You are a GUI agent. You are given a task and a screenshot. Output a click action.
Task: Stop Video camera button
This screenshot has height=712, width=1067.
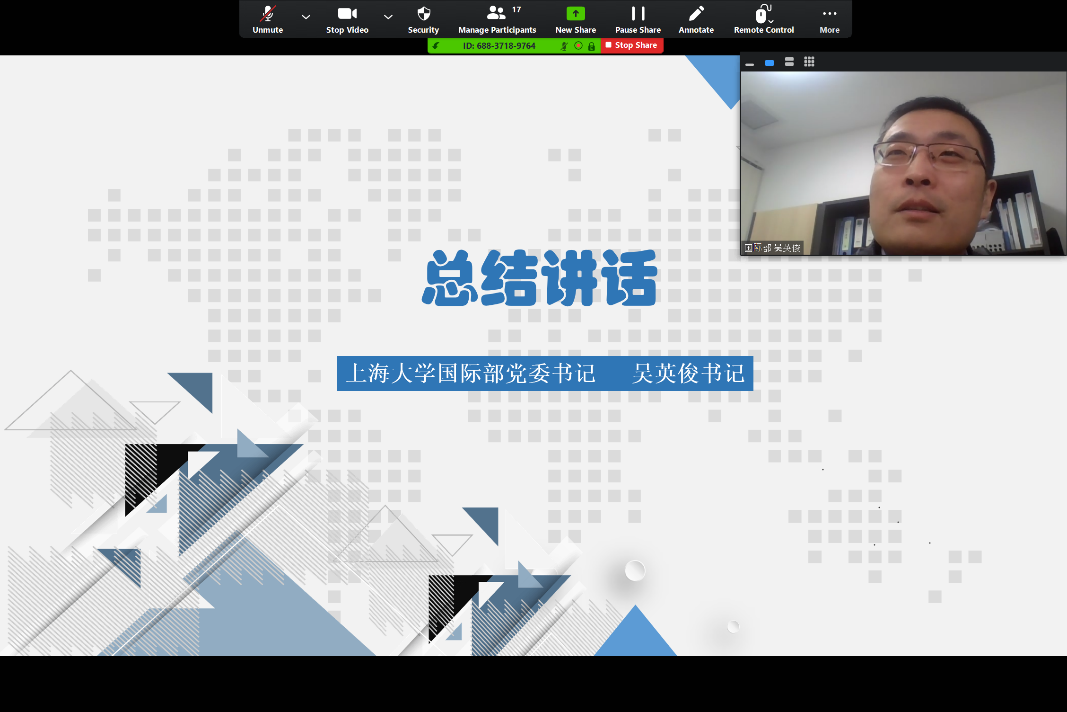(x=347, y=18)
